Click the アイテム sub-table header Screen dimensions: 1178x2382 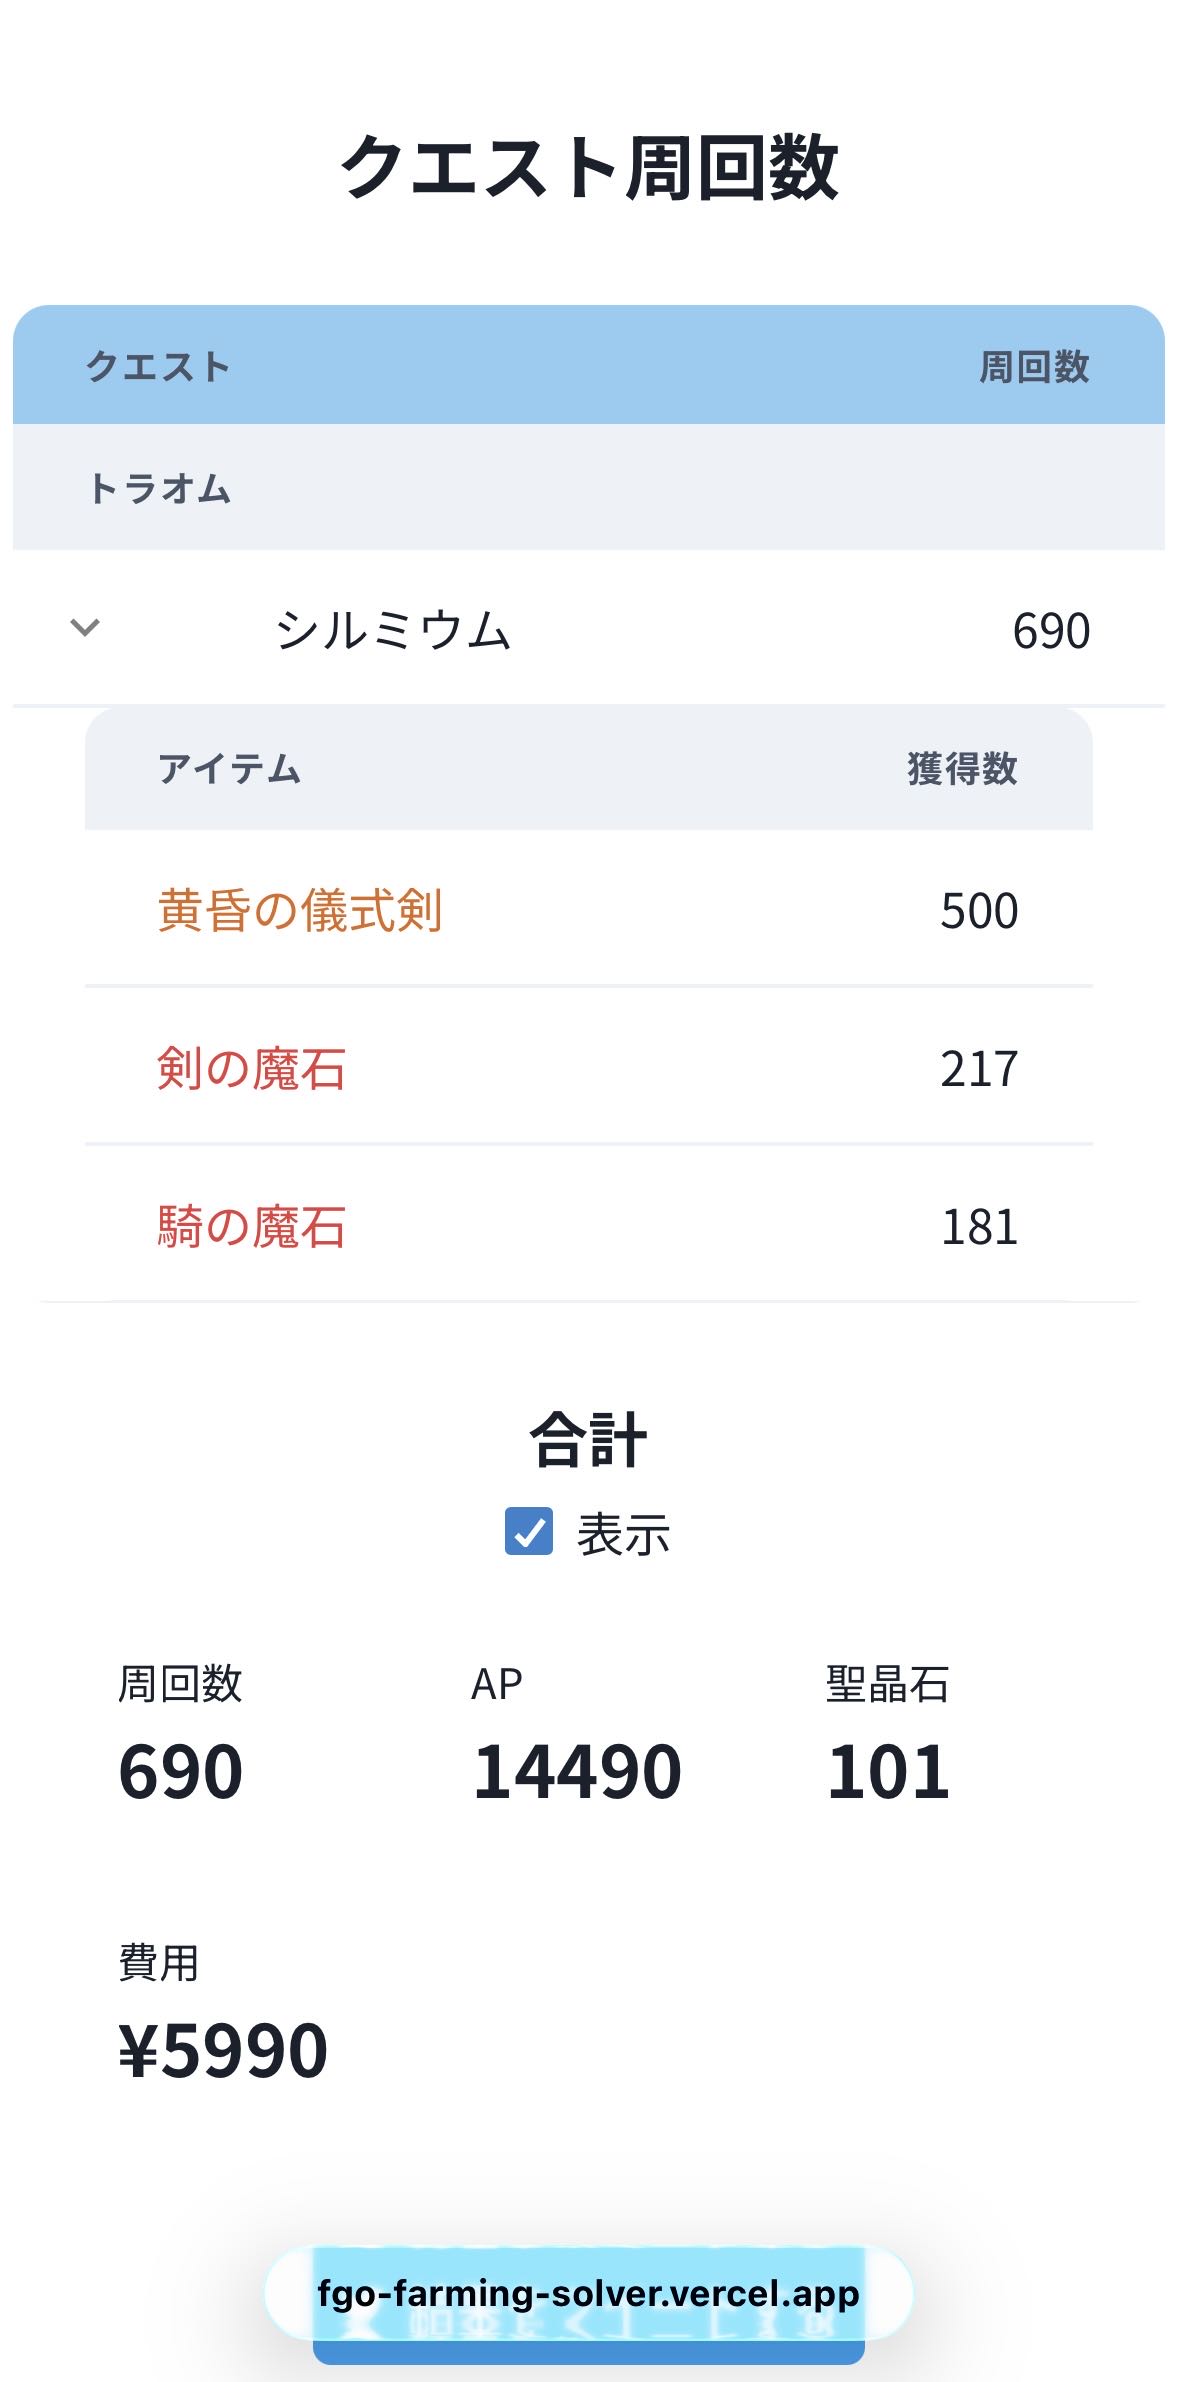[x=229, y=768]
